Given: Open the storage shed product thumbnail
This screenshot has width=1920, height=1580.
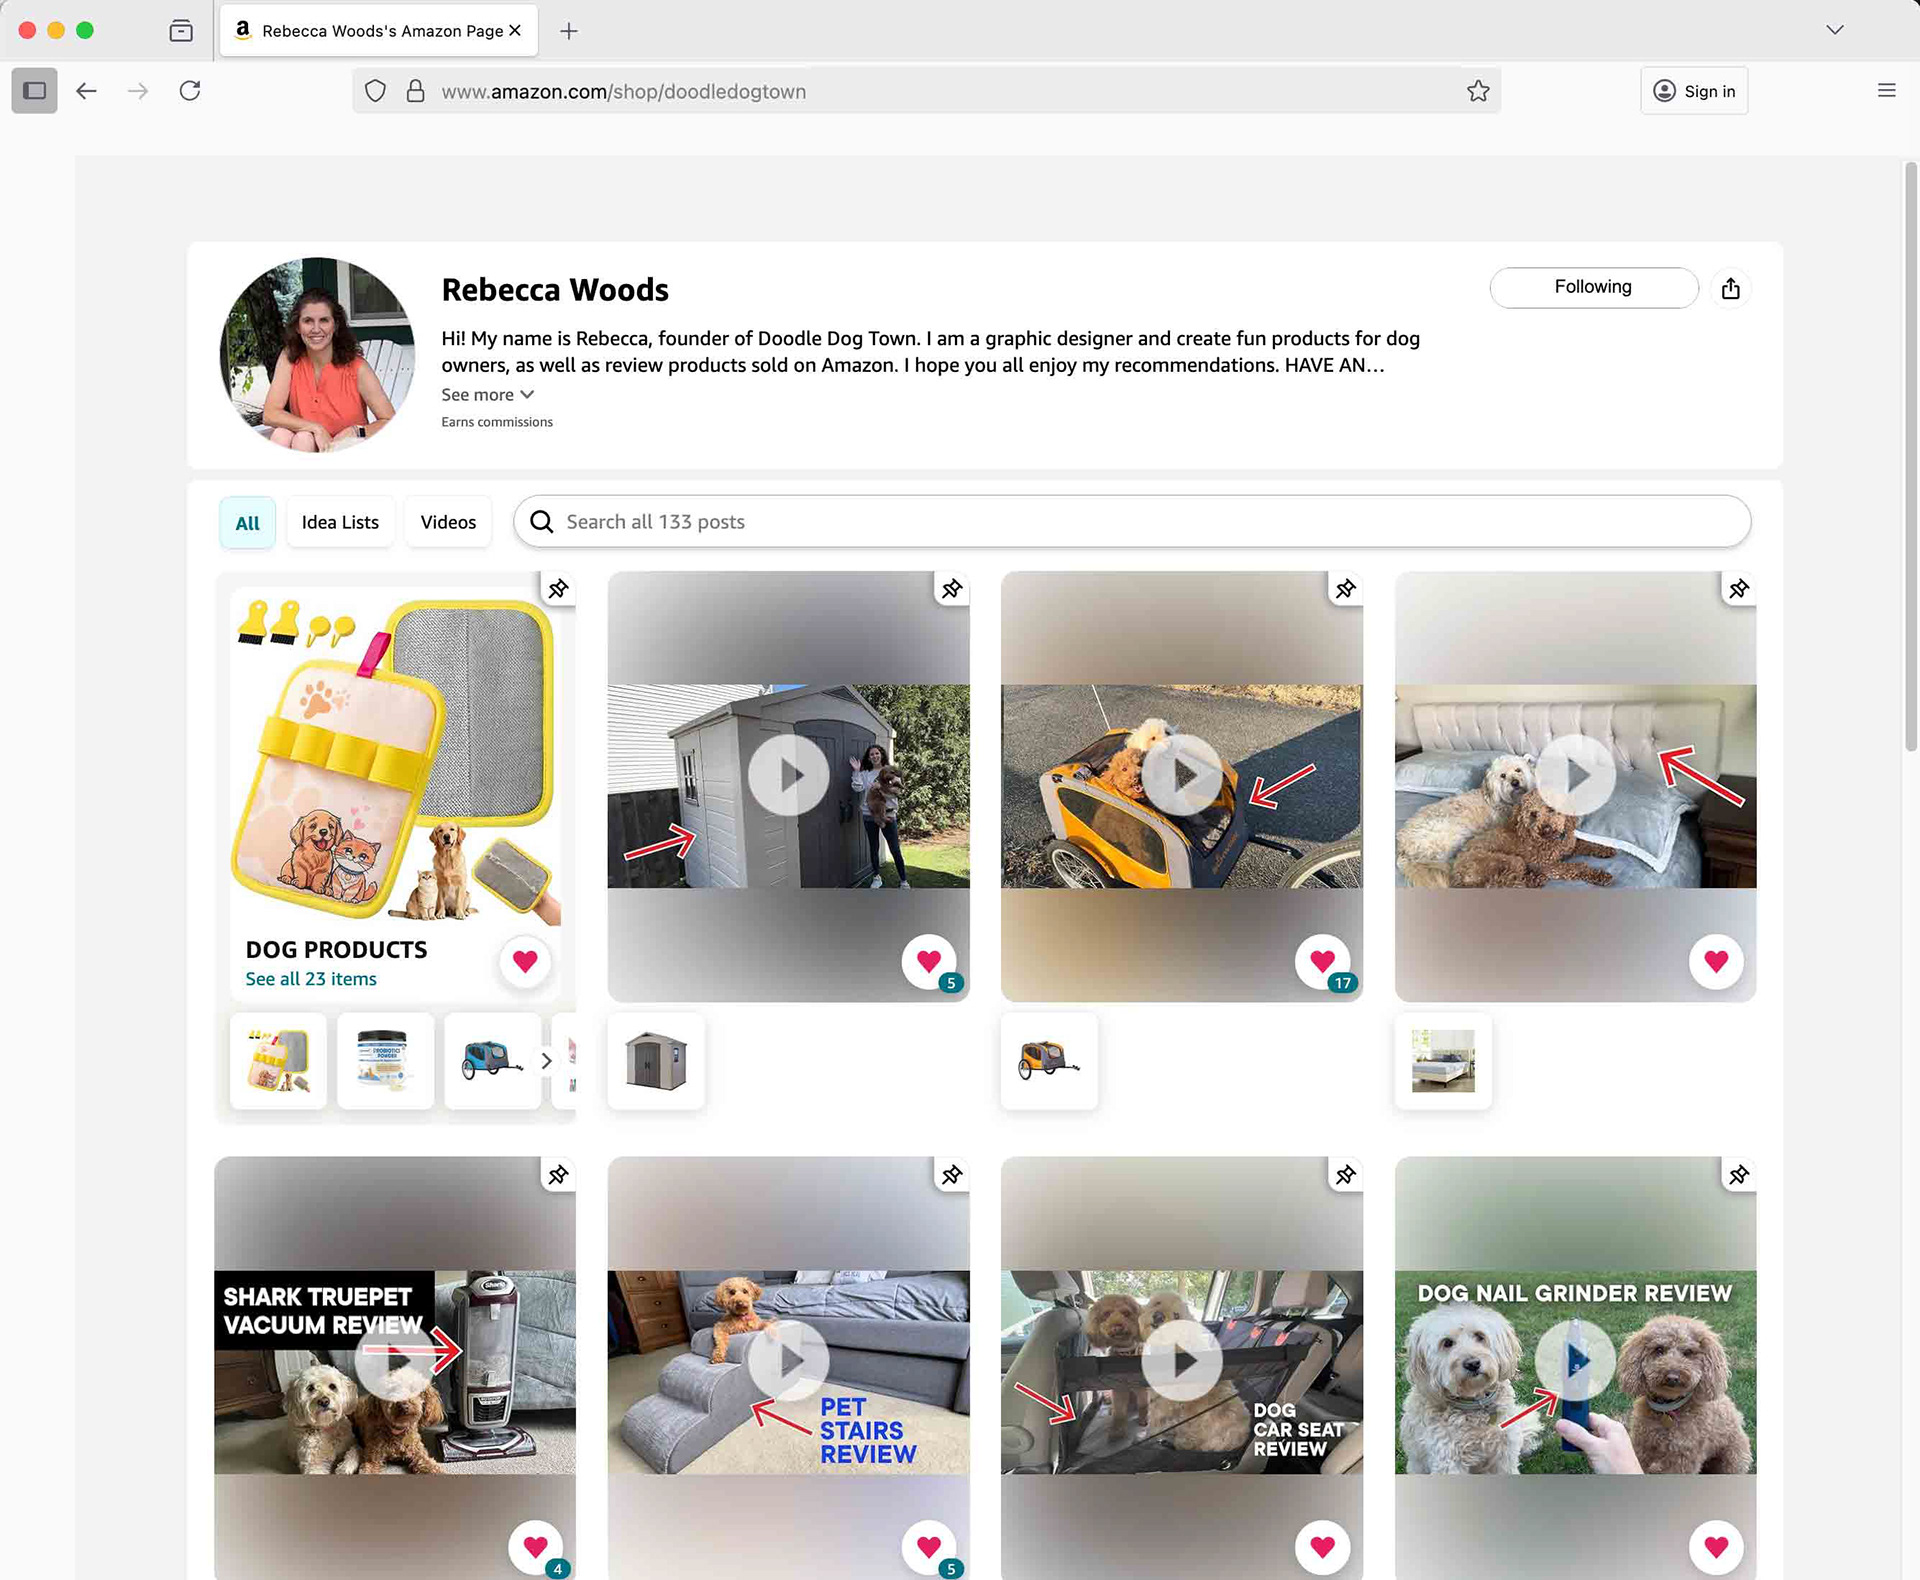Looking at the screenshot, I should 656,1061.
